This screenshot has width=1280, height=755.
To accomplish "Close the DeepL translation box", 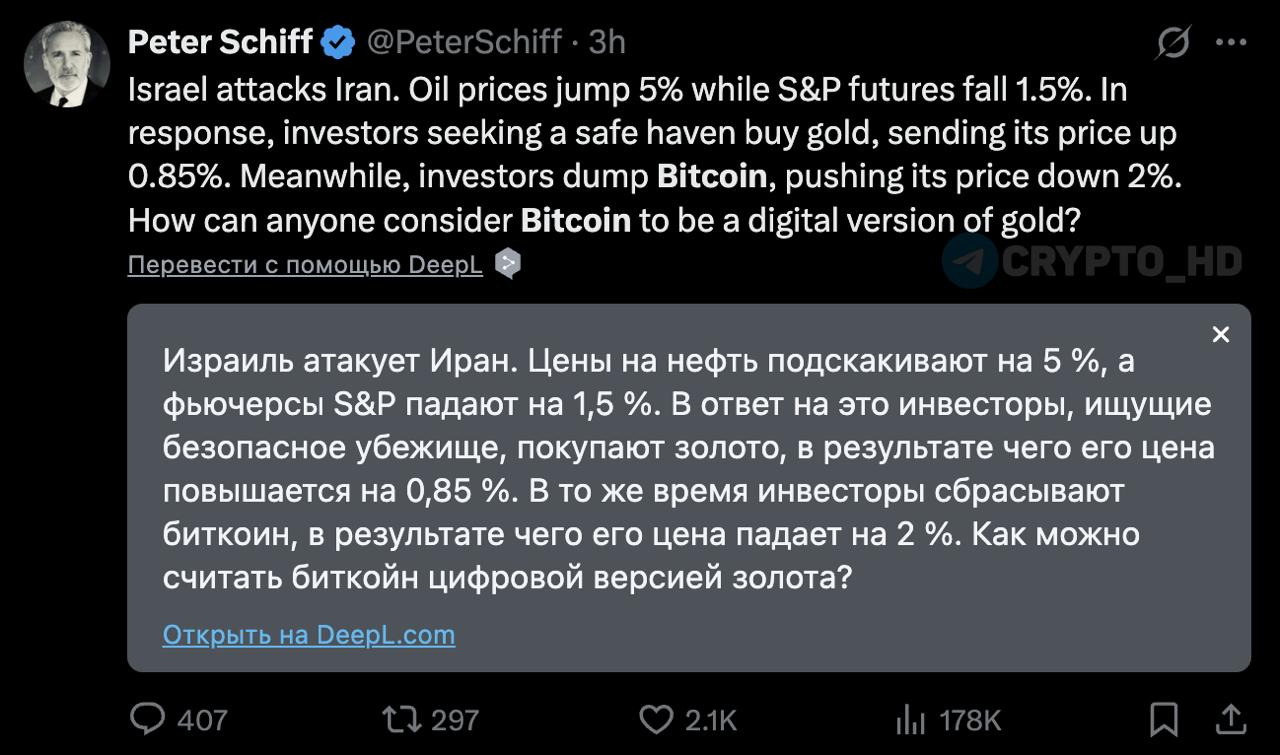I will 1220,335.
